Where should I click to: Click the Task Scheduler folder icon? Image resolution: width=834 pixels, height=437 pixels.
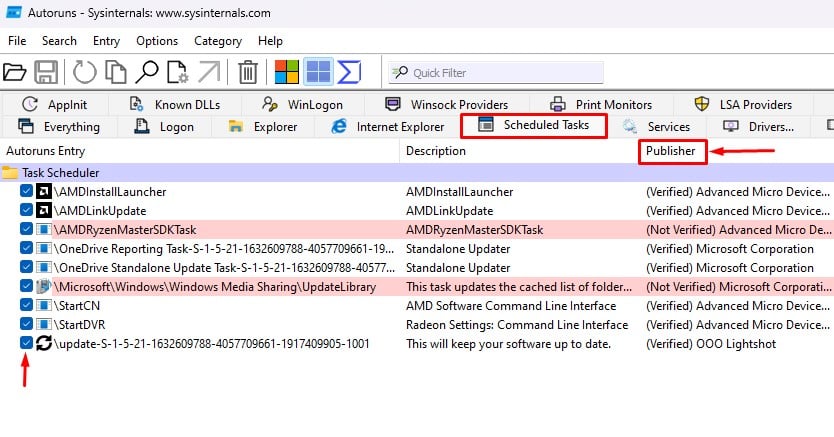[10, 173]
